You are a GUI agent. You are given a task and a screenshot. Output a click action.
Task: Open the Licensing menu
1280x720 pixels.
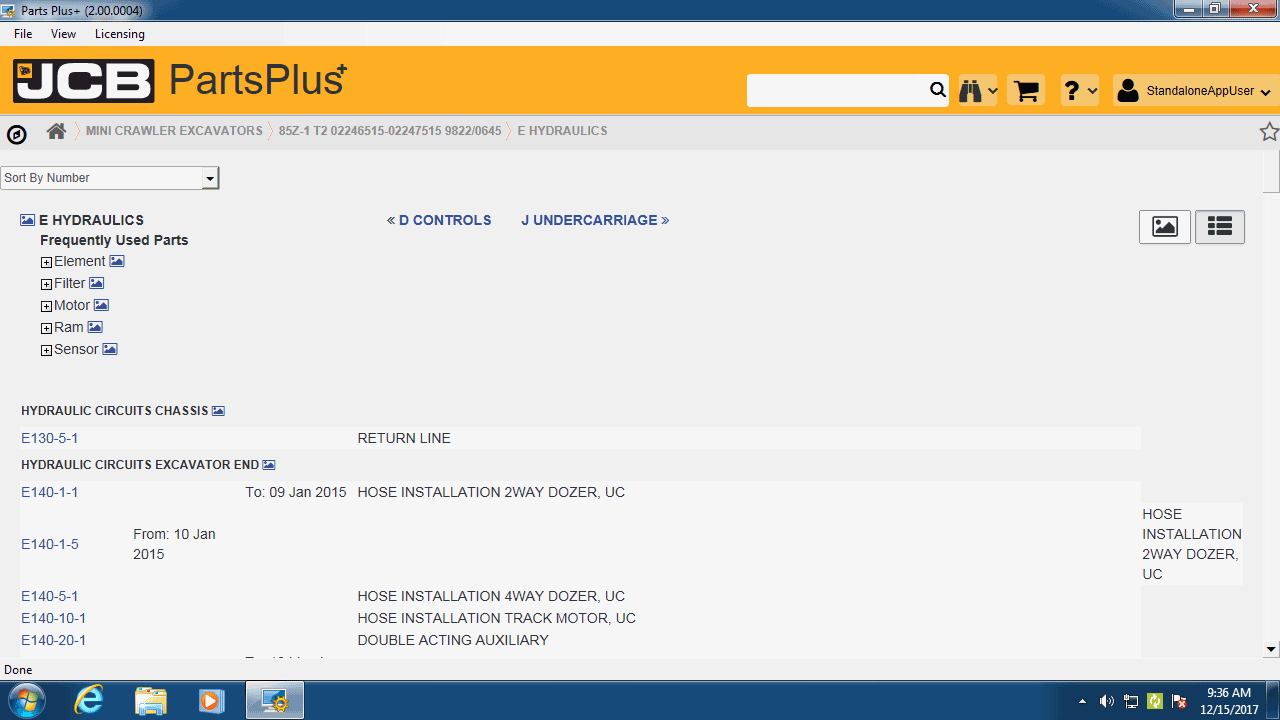click(x=119, y=34)
